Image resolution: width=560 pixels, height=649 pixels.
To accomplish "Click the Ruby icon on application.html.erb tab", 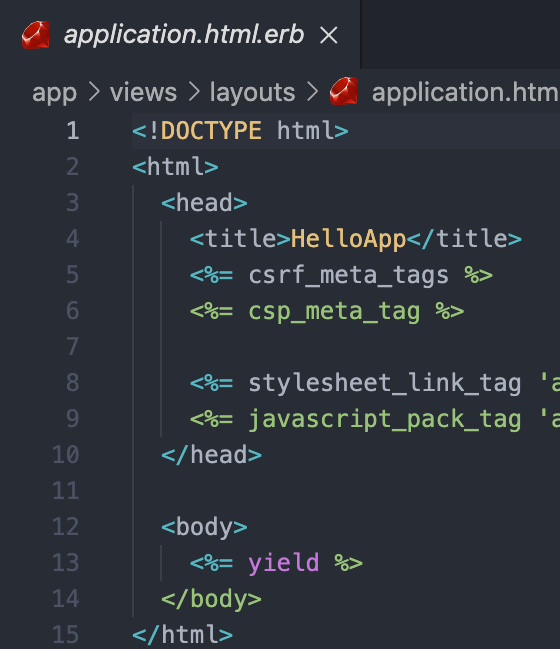I will coord(36,35).
